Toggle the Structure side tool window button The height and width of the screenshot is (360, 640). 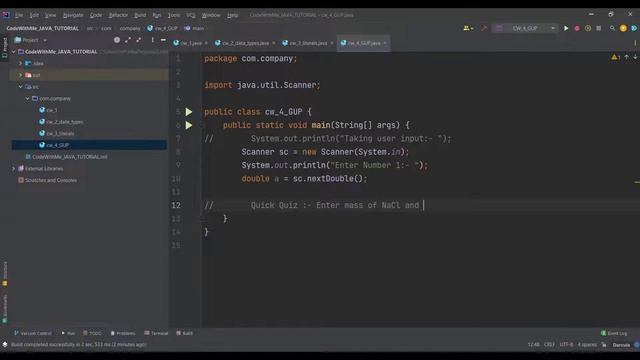pos(5,273)
